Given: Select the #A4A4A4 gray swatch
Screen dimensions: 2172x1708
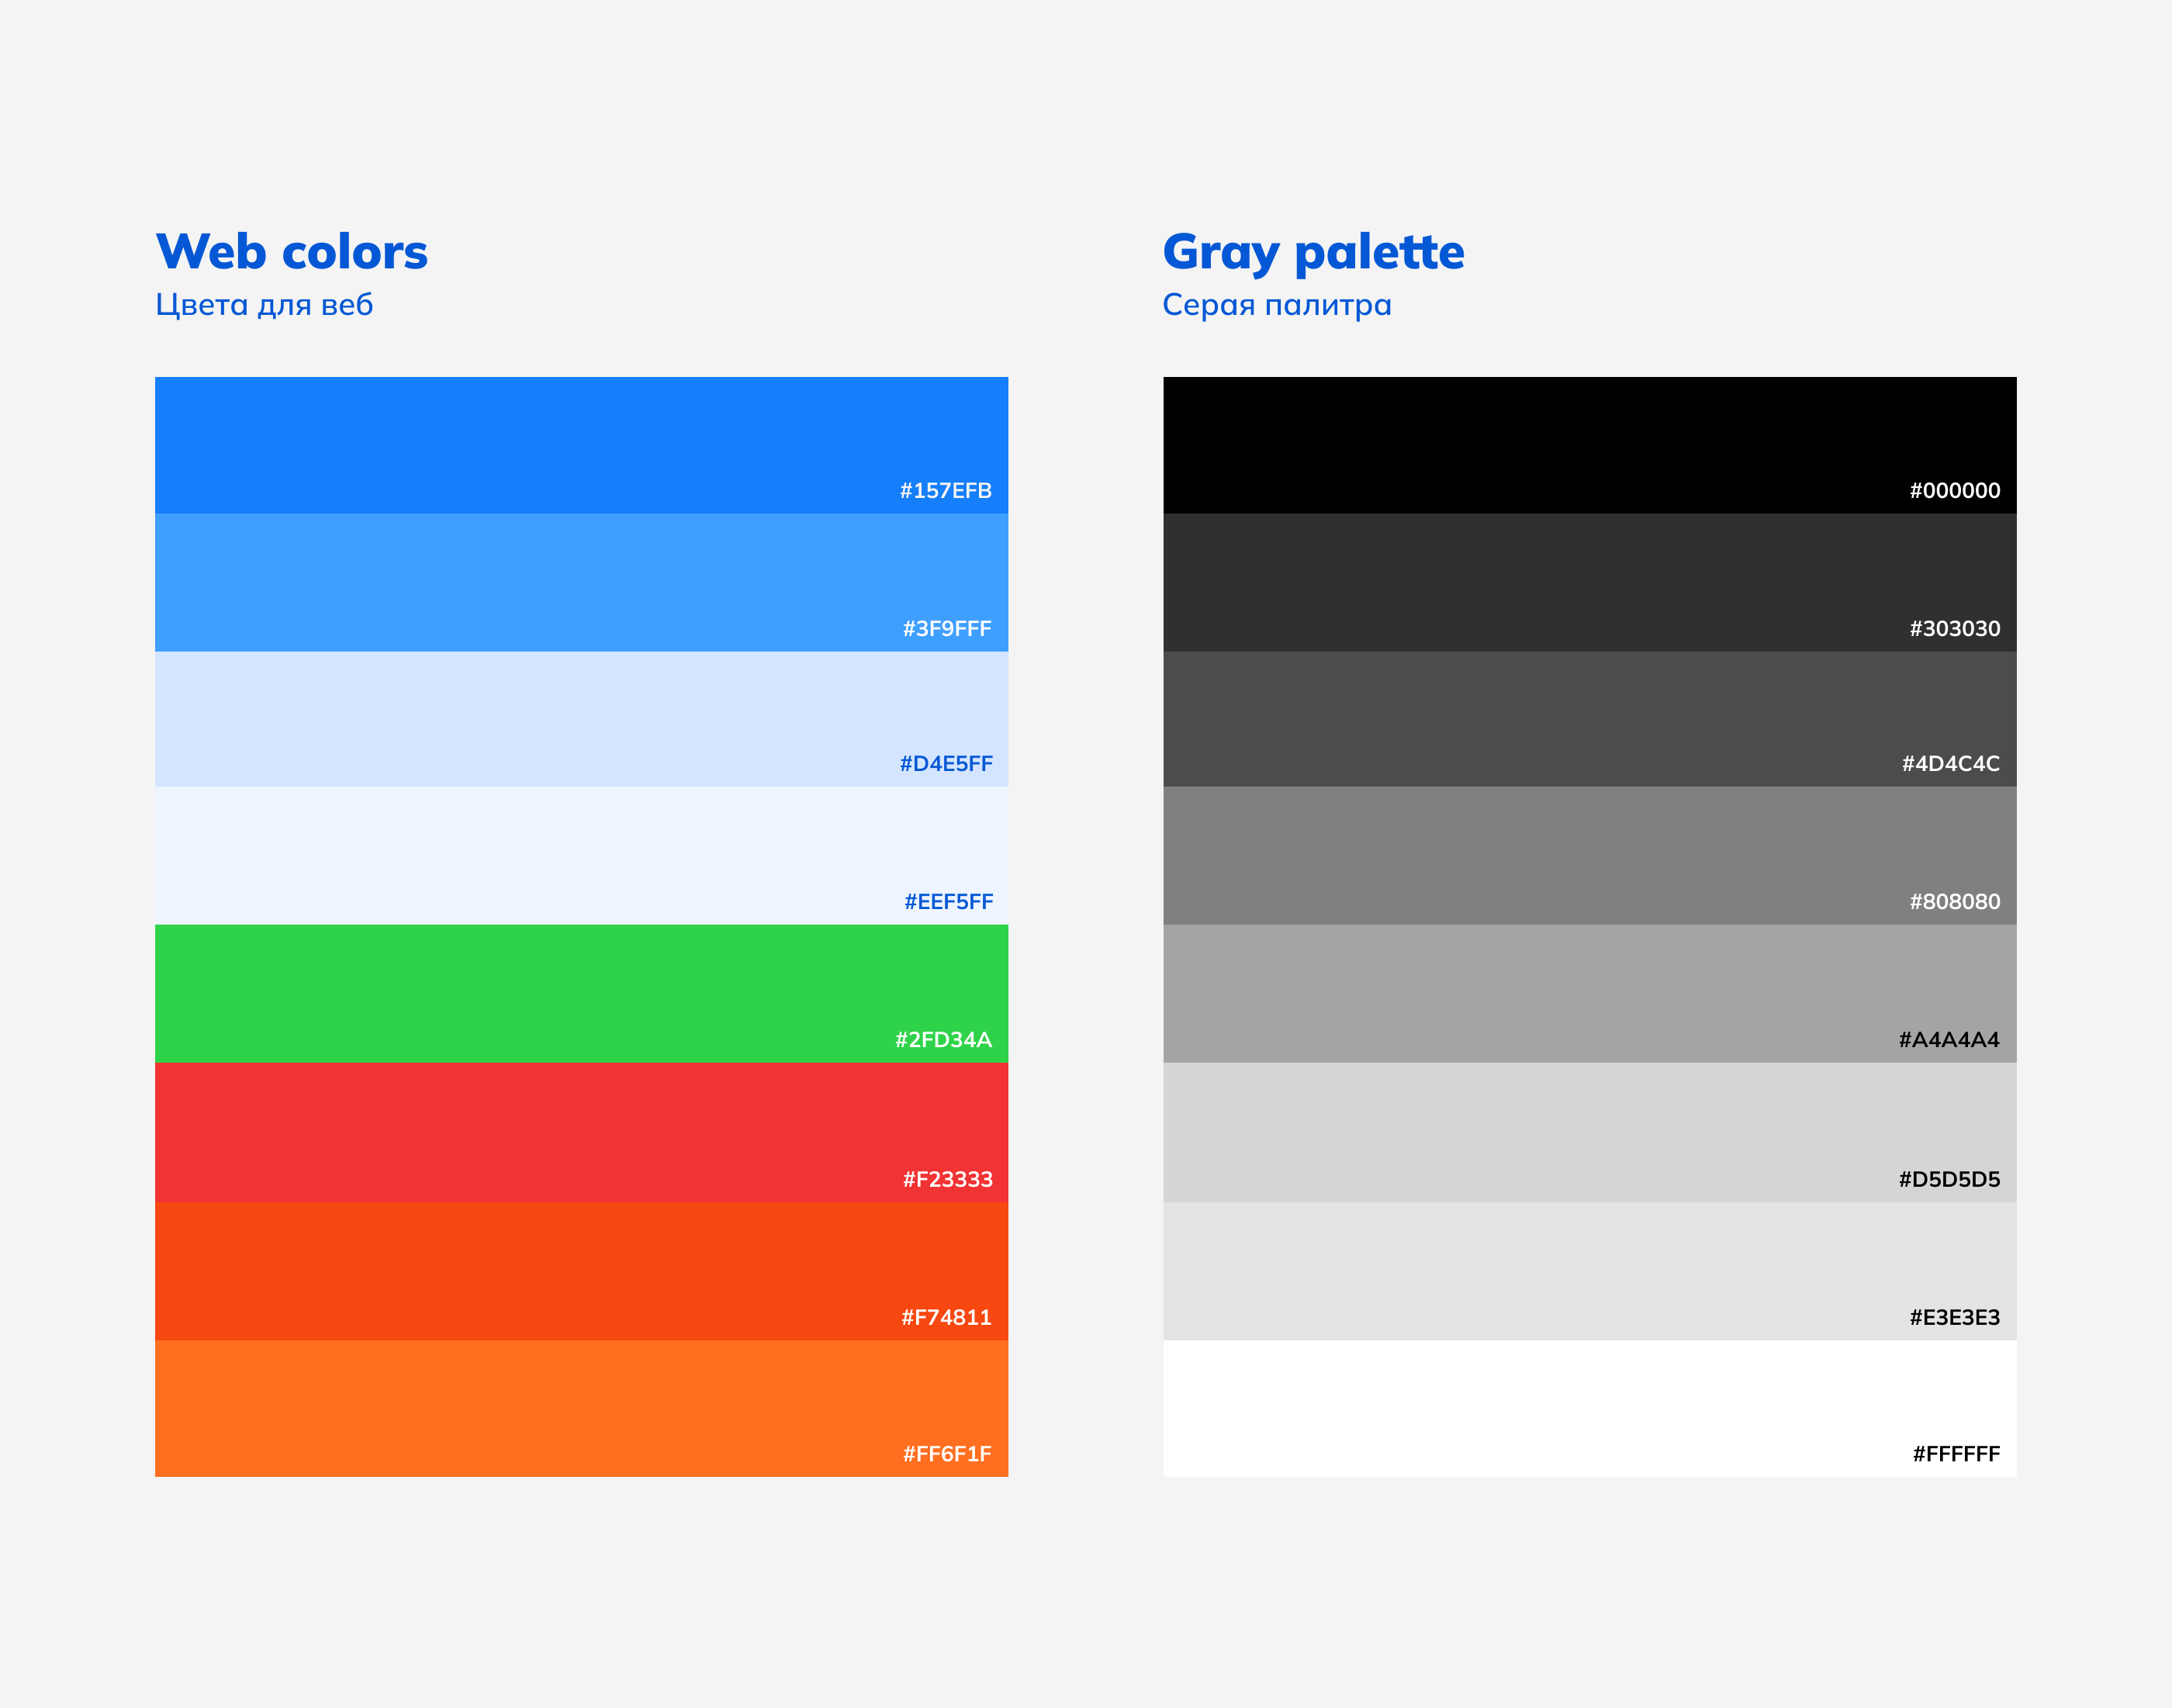Looking at the screenshot, I should coord(1589,993).
